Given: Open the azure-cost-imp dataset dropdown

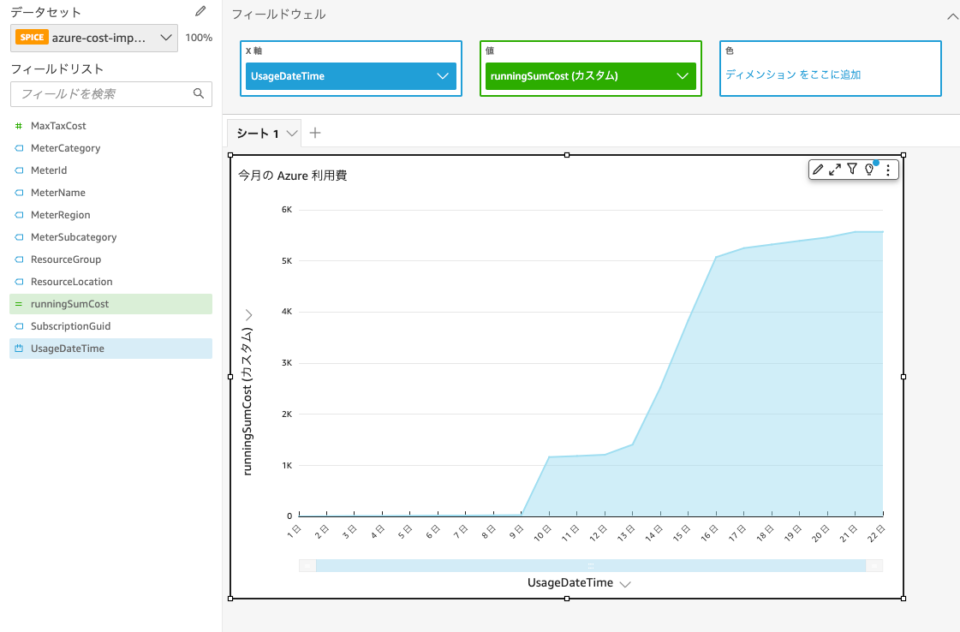Looking at the screenshot, I should point(166,37).
